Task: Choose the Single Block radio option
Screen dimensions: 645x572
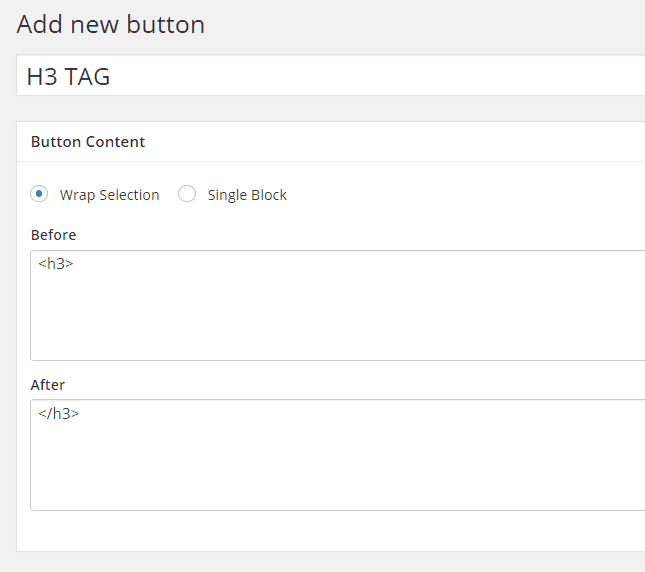Action: tap(187, 194)
